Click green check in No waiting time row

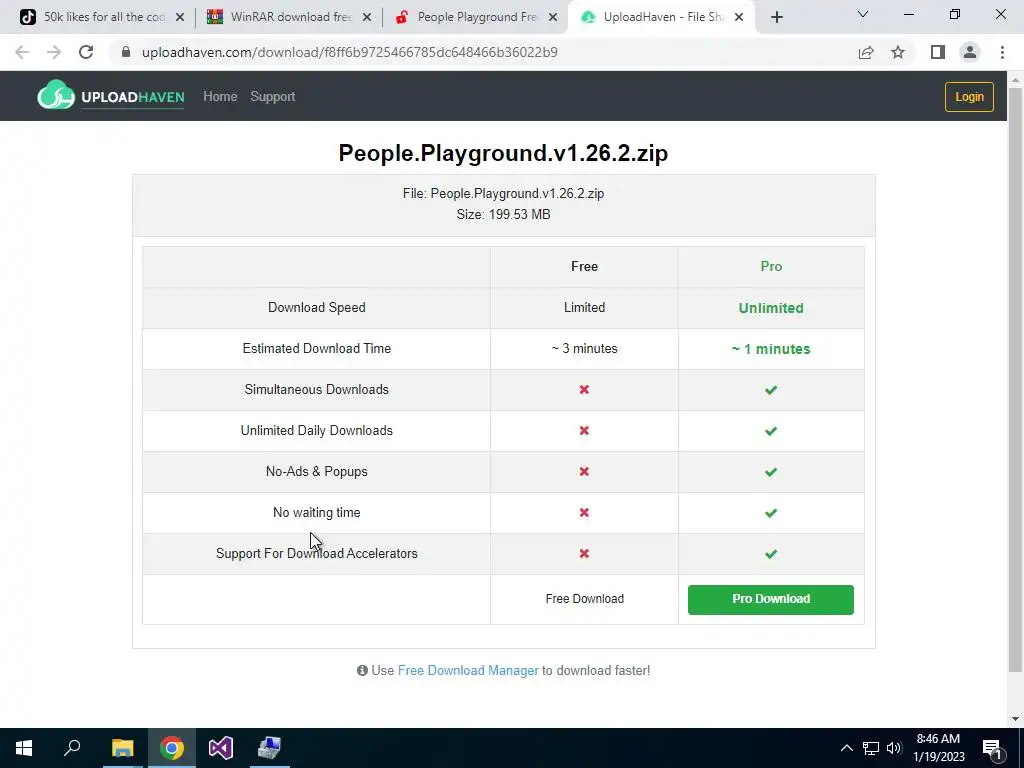point(771,513)
